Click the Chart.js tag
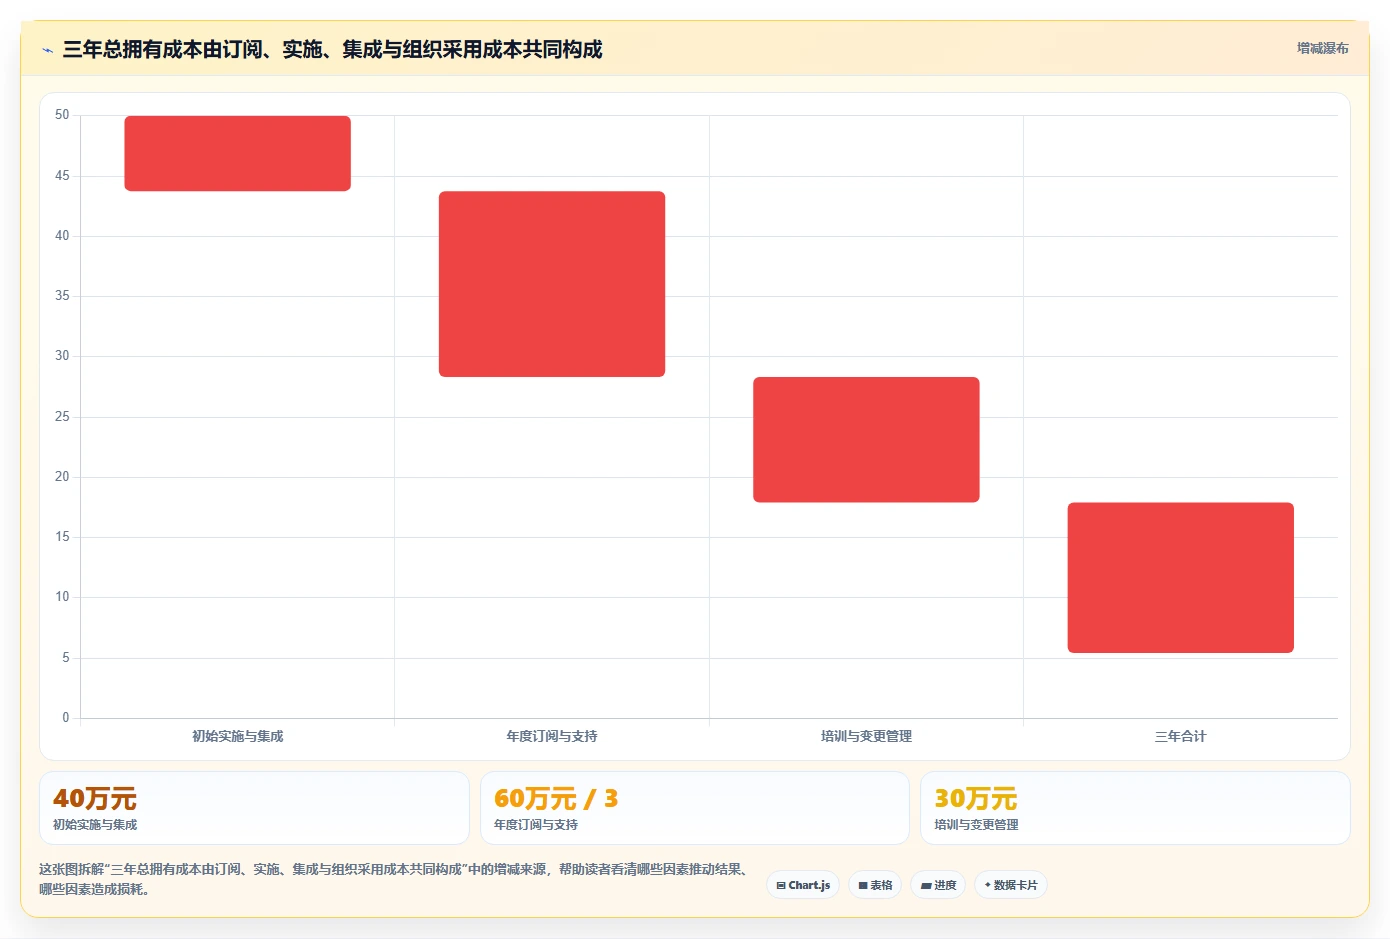Screen dimensions: 1390x939 pos(803,885)
